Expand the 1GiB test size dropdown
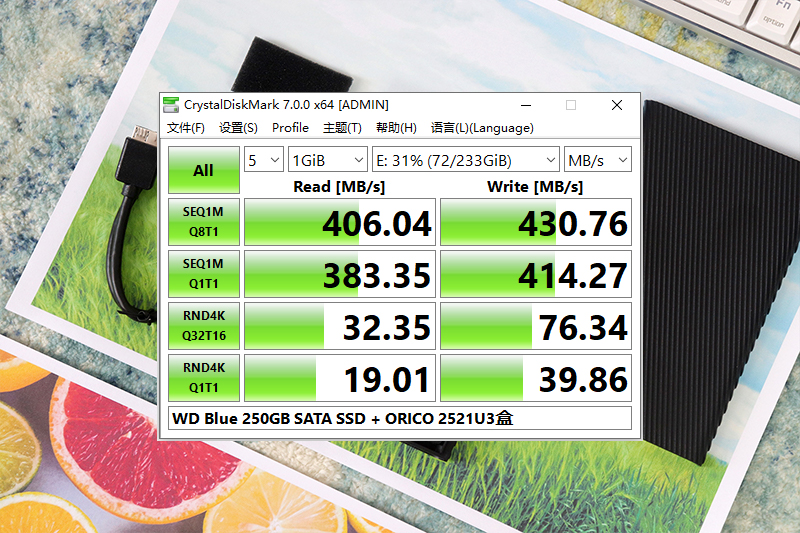Viewport: 800px width, 533px height. pos(328,160)
